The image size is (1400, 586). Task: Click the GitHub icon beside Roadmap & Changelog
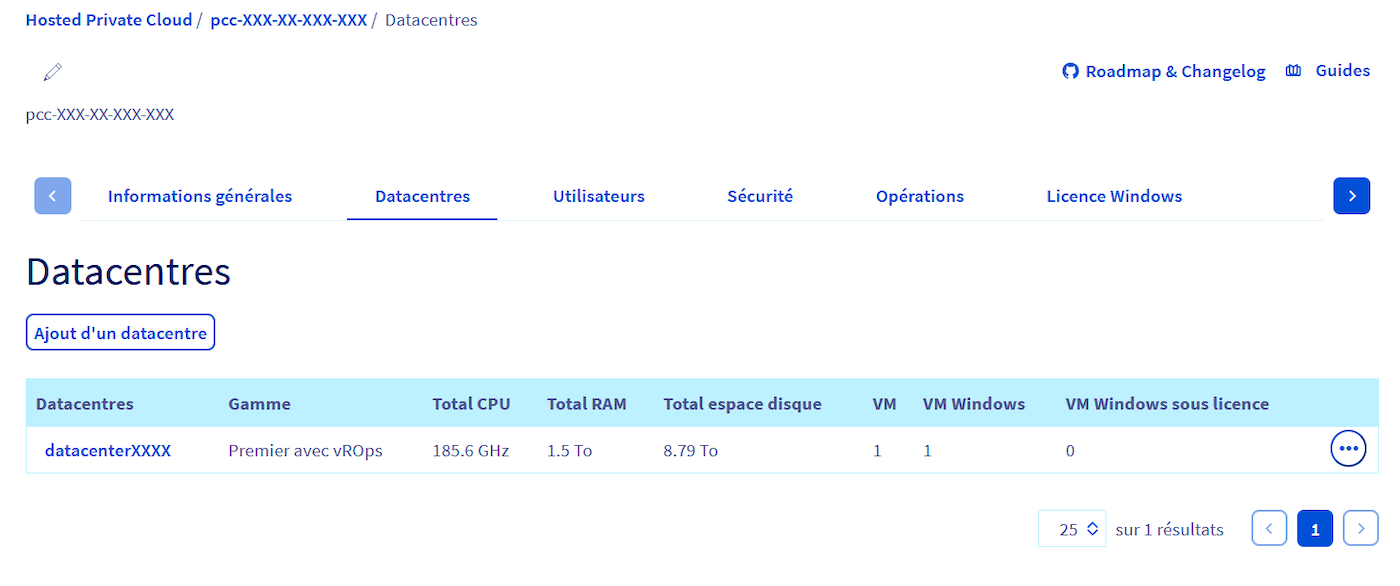coord(1070,72)
